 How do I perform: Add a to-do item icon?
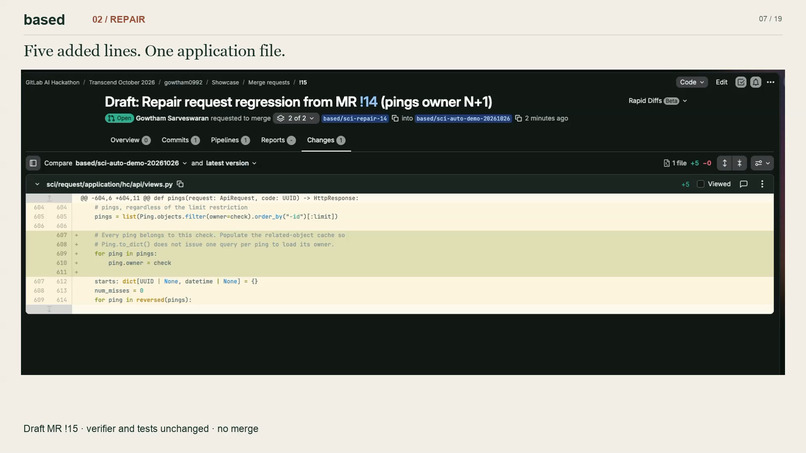pyautogui.click(x=741, y=82)
